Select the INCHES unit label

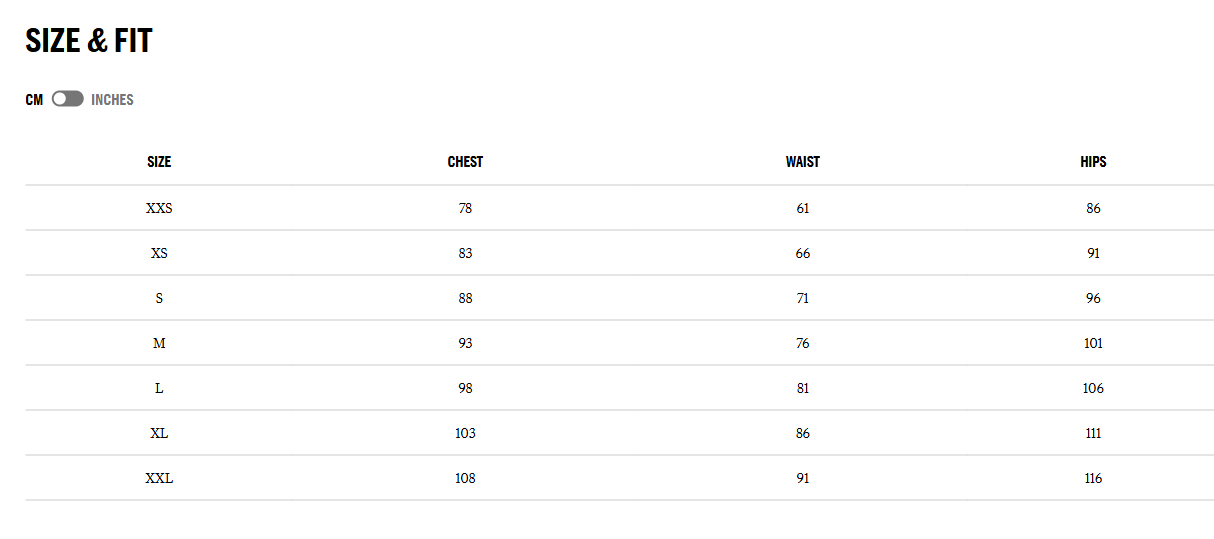coord(112,100)
